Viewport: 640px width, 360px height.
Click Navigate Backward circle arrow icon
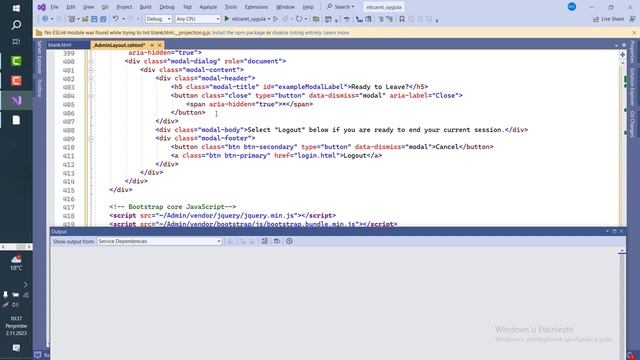[45, 19]
